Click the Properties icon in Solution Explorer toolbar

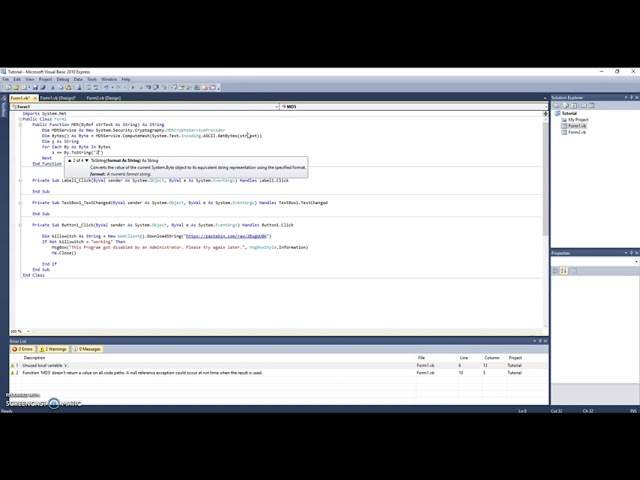[556, 105]
